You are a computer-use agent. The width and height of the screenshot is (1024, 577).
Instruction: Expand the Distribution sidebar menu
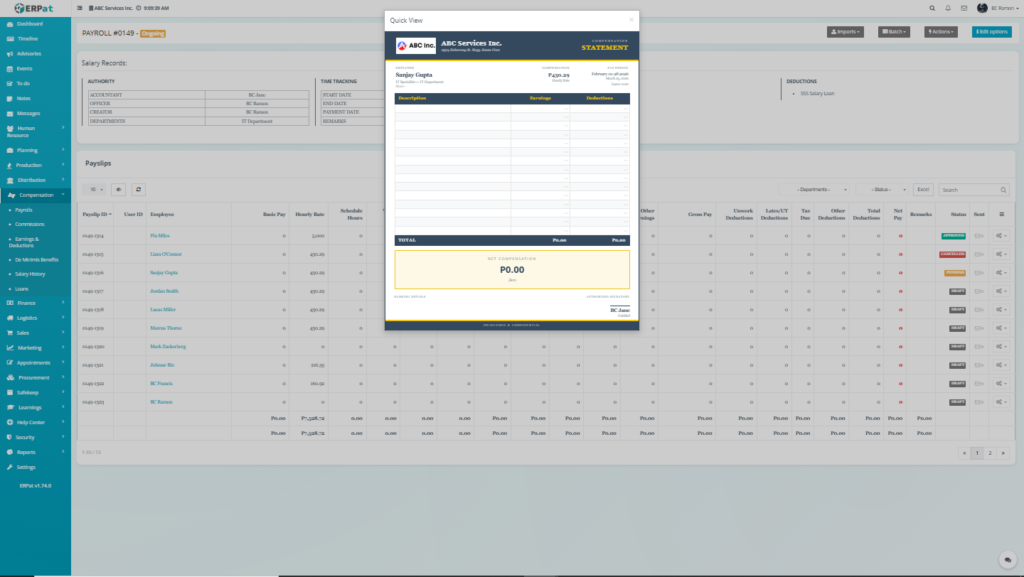coord(35,180)
